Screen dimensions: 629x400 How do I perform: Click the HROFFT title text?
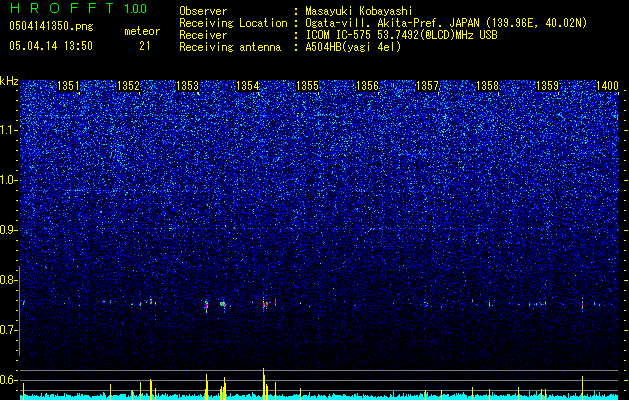62,8
